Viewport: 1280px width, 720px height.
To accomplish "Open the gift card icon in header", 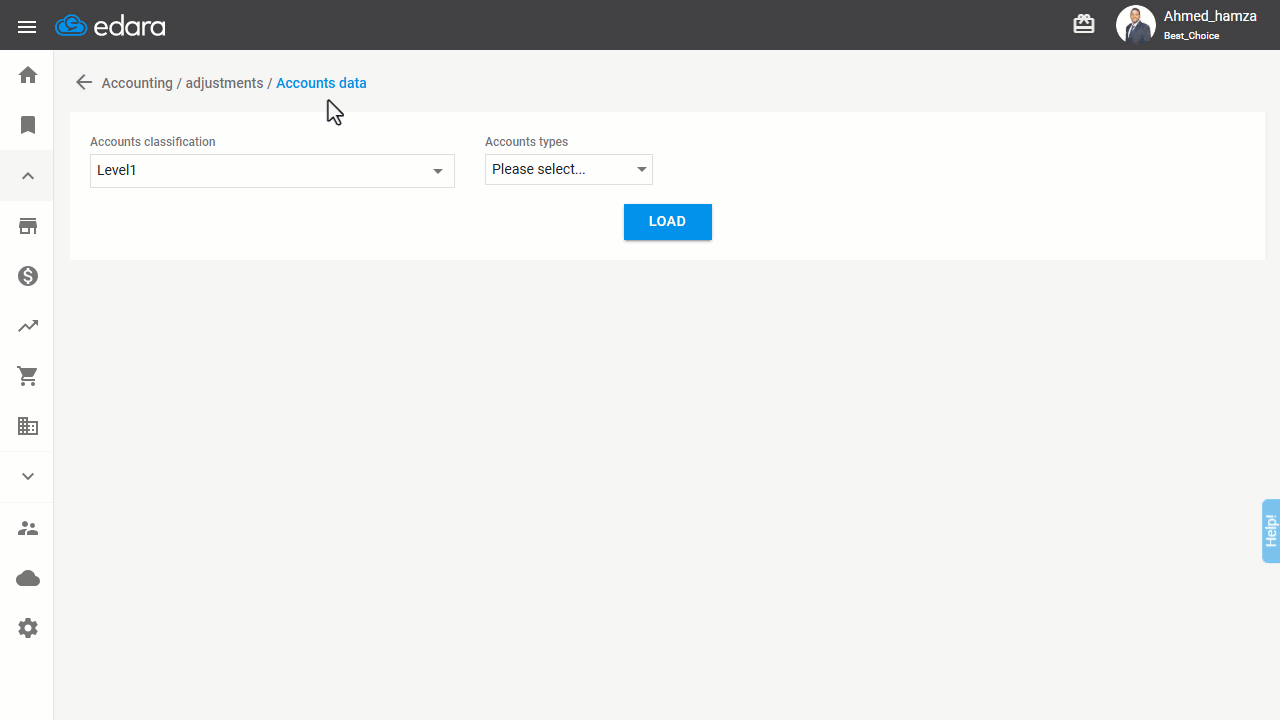I will tap(1084, 24).
